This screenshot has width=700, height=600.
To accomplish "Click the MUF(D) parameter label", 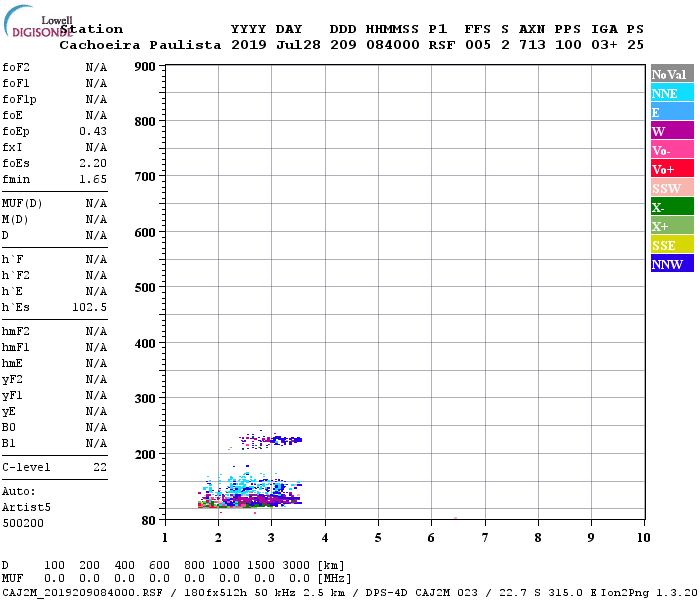I will pyautogui.click(x=22, y=204).
